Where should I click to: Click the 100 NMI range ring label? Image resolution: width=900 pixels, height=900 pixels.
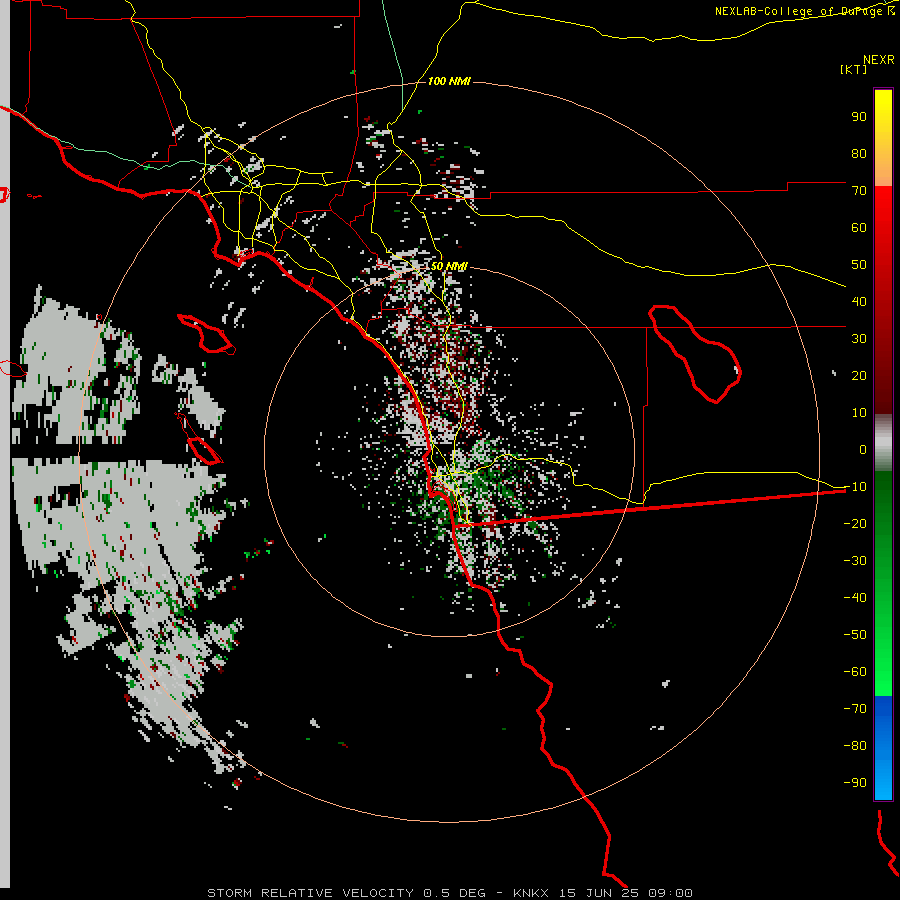click(449, 82)
